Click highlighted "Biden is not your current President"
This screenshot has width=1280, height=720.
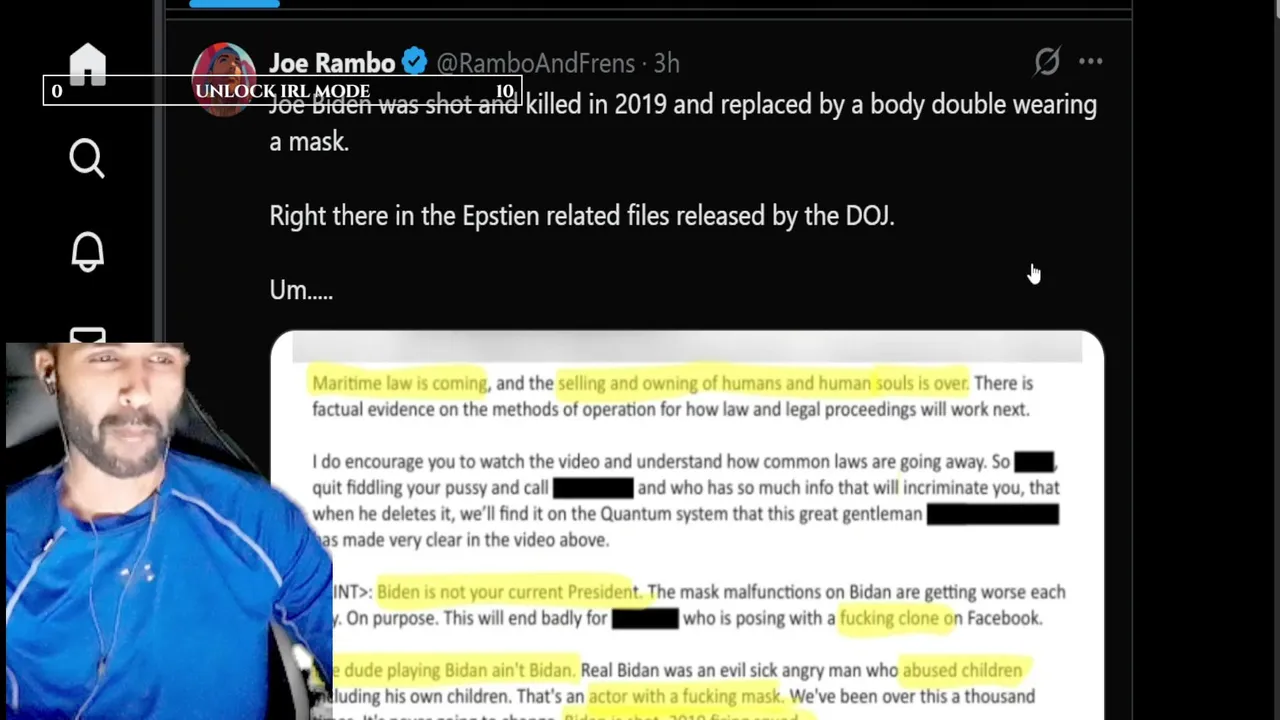click(504, 592)
